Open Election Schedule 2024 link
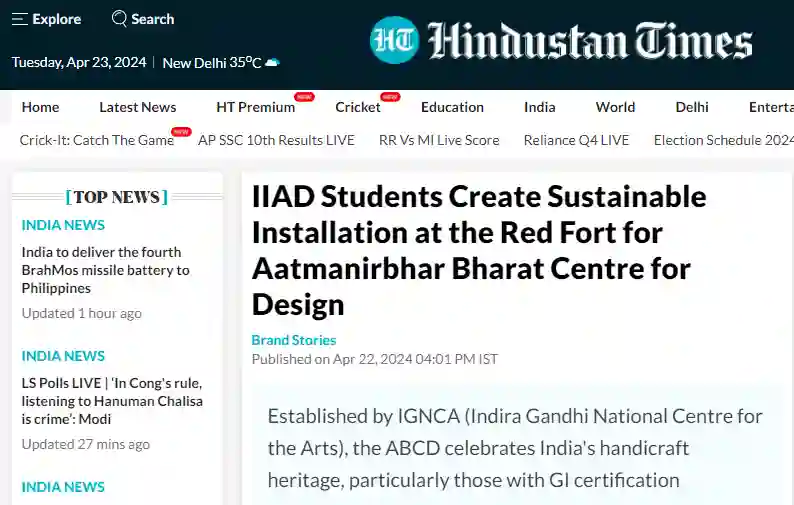This screenshot has height=505, width=794. (724, 140)
